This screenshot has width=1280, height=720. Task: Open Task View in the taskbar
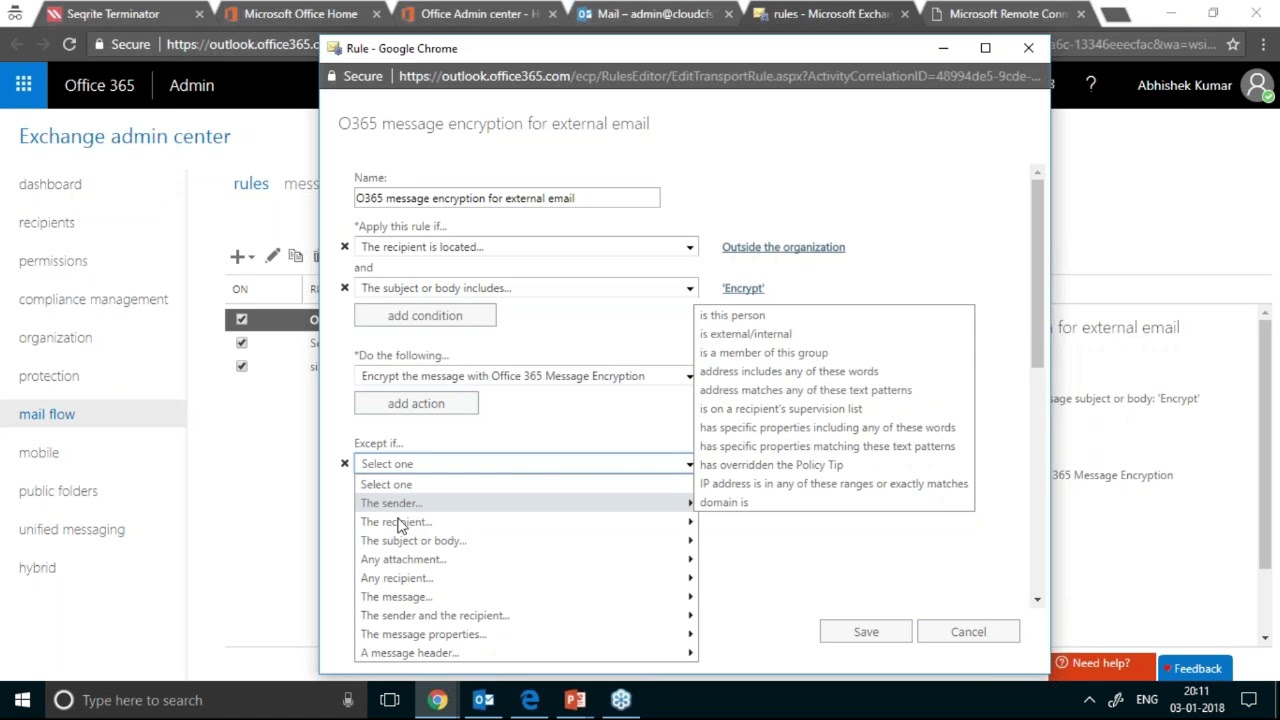390,700
